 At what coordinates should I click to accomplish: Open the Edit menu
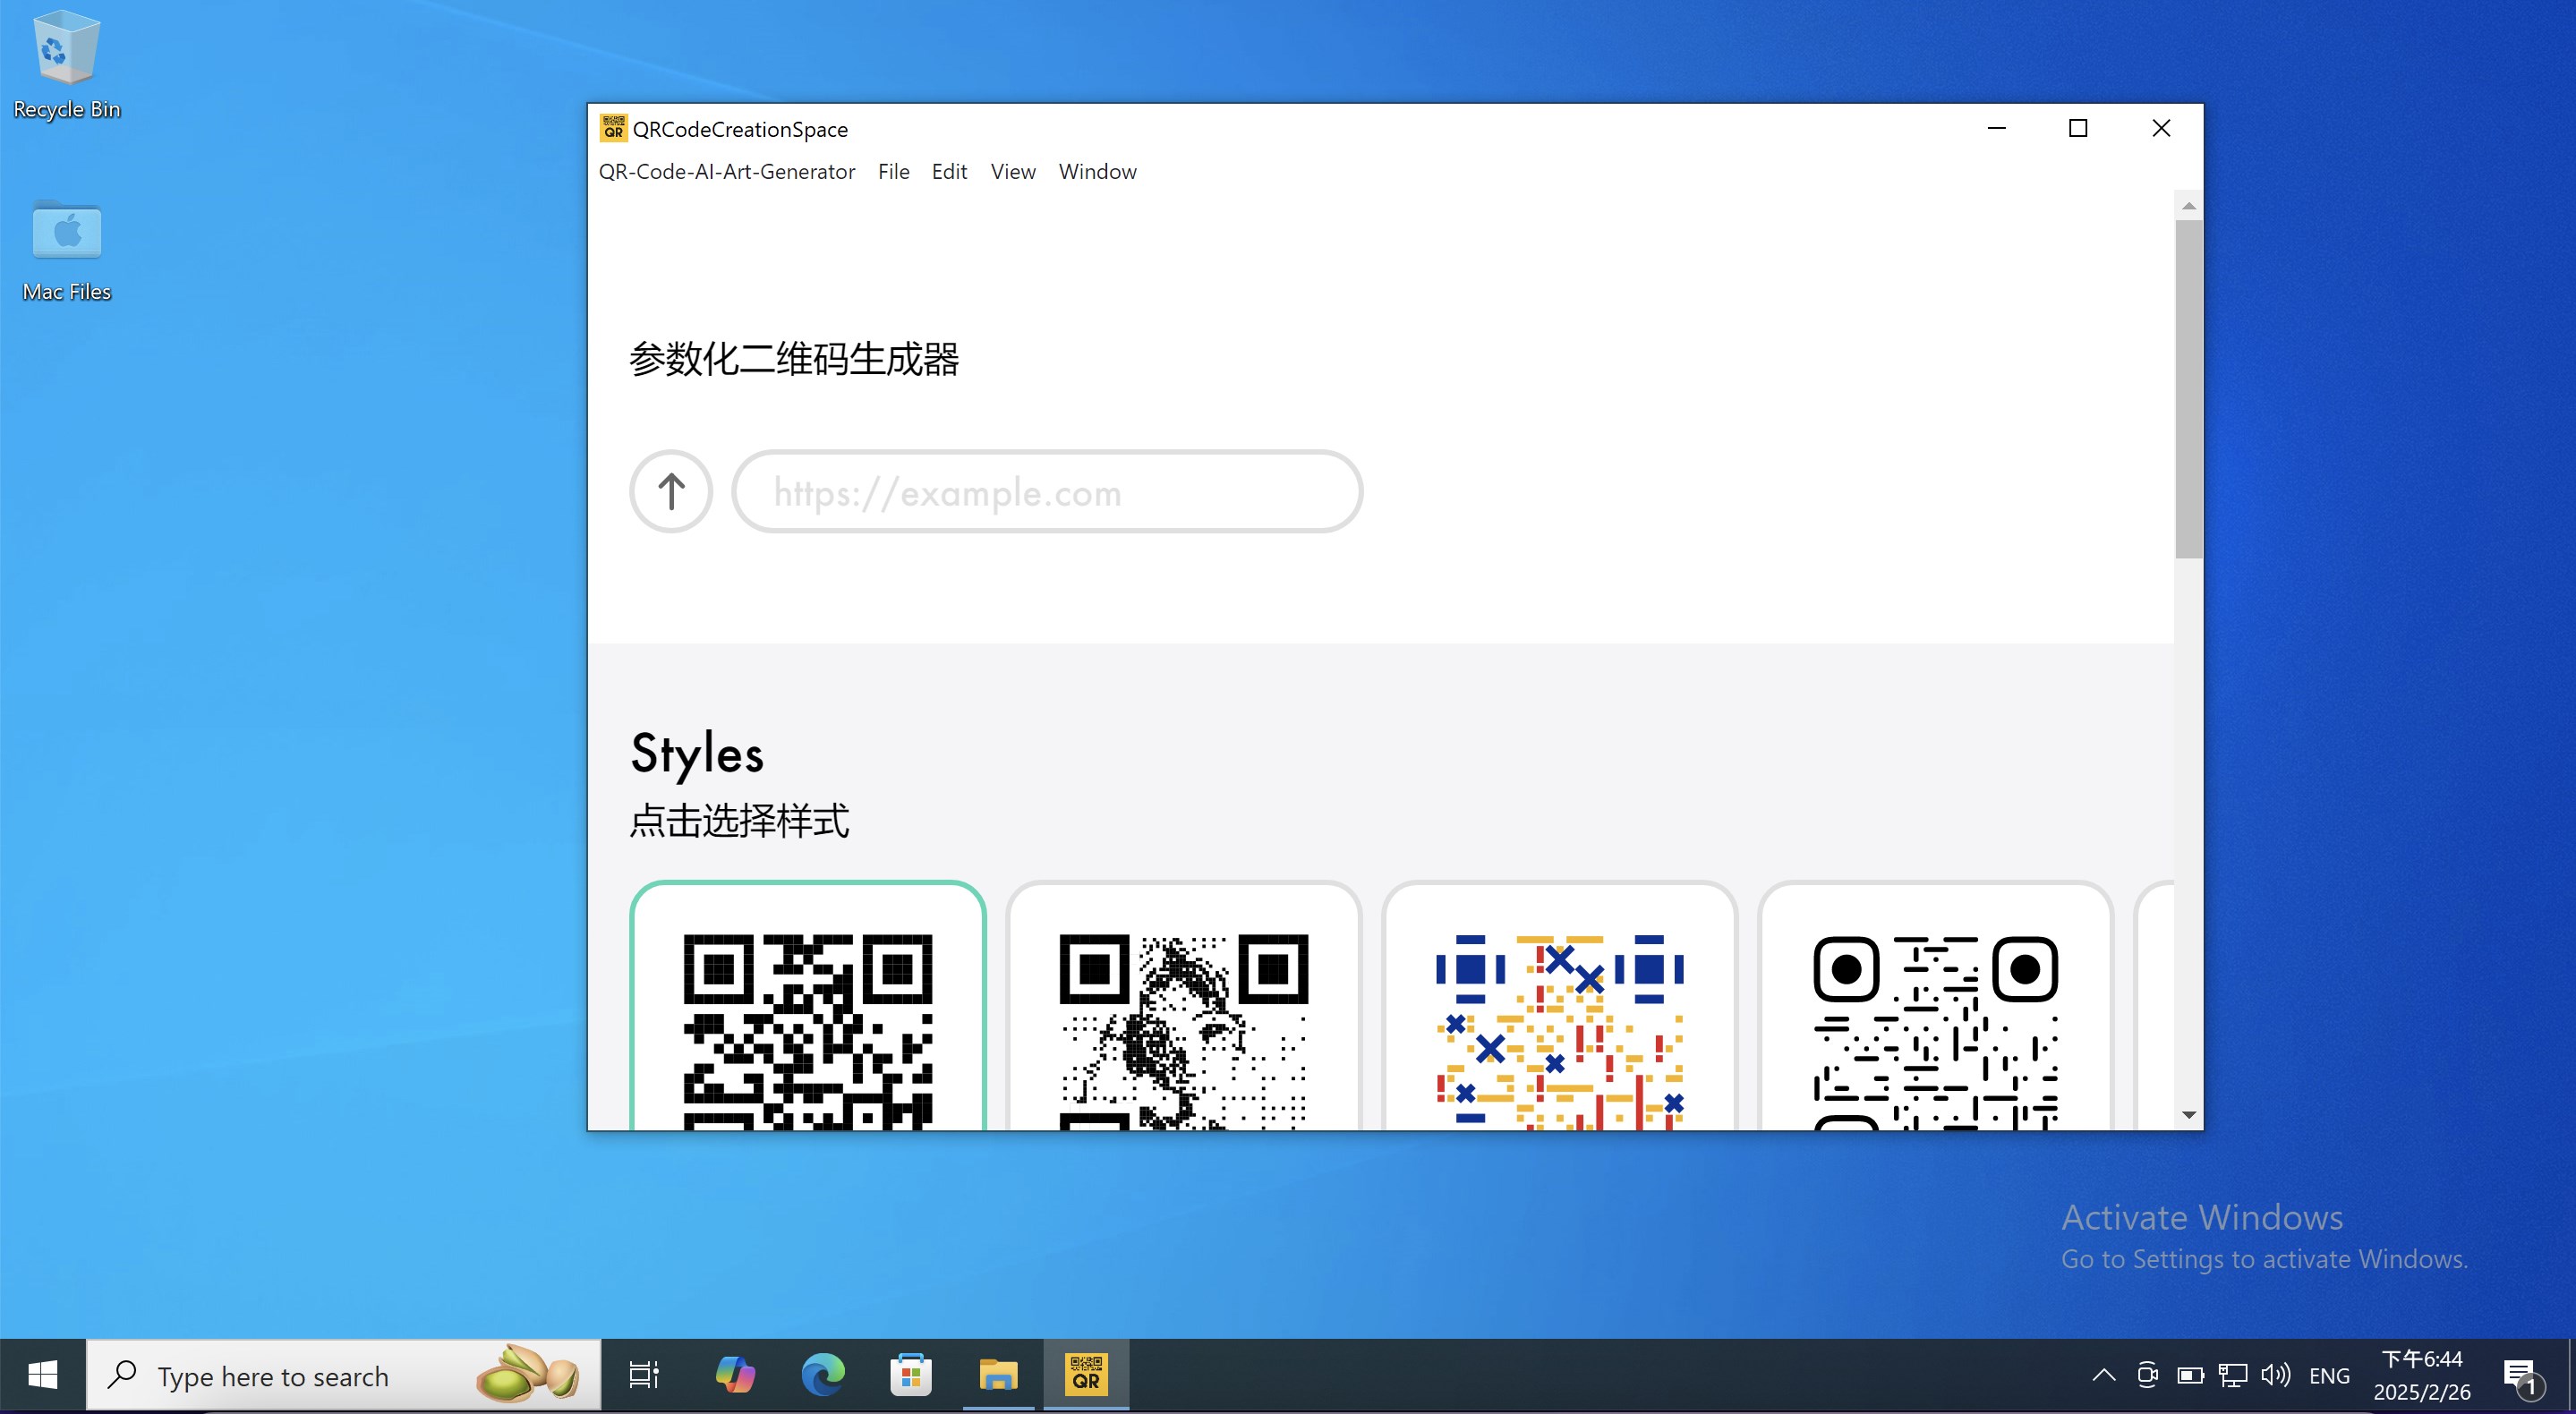point(948,172)
